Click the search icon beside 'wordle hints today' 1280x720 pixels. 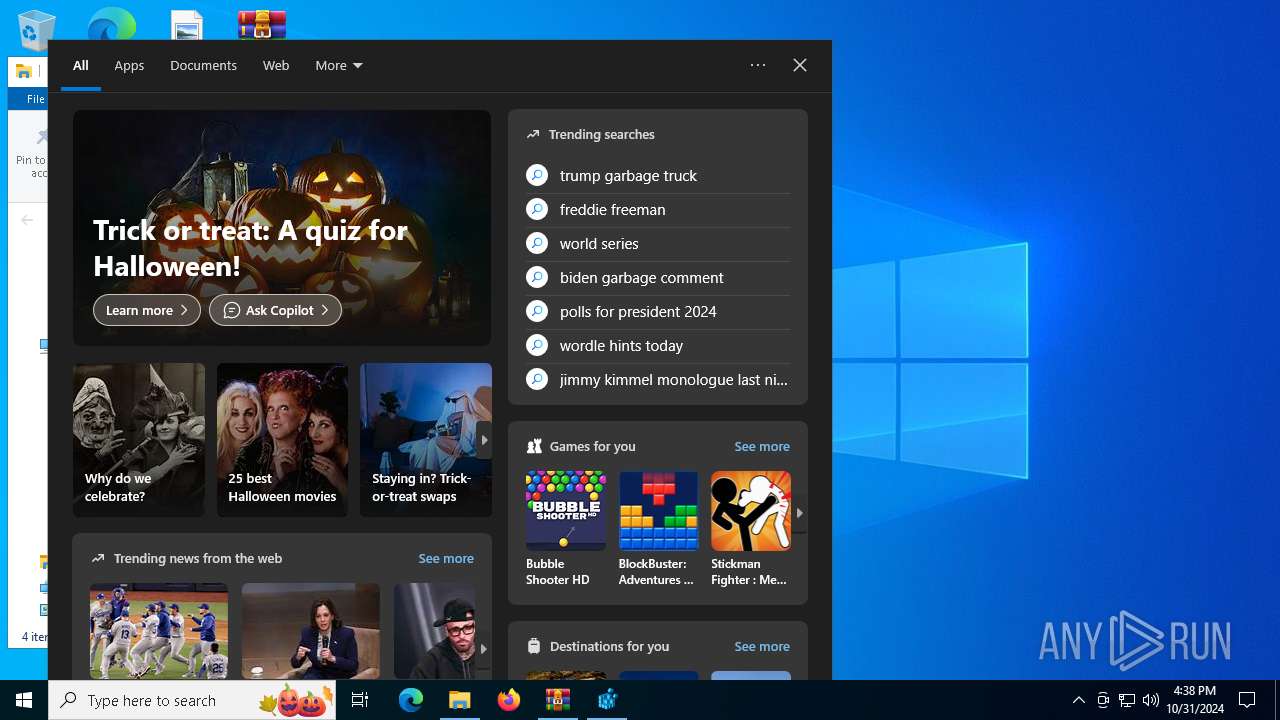click(537, 345)
